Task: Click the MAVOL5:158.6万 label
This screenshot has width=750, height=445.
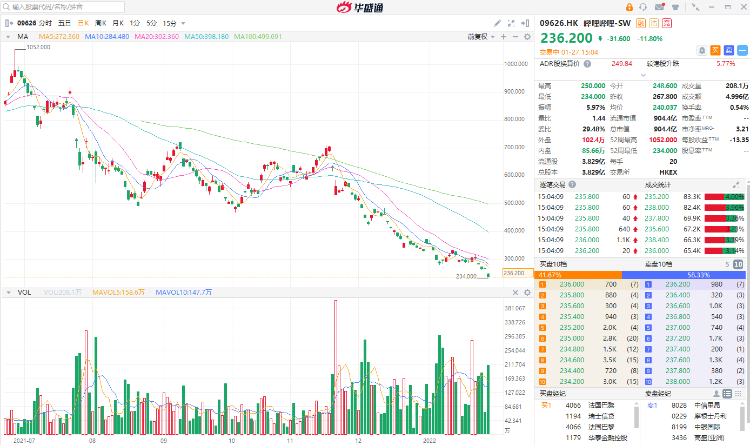Action: pos(119,292)
